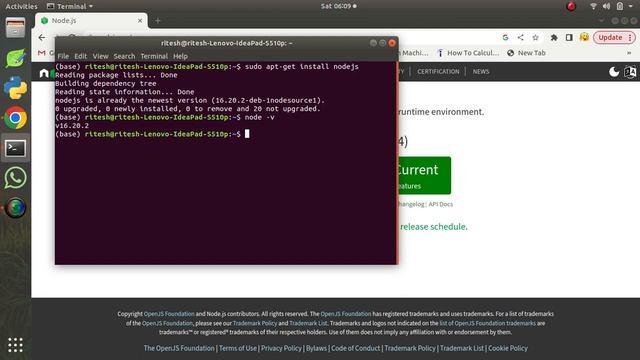The image size is (640, 360).
Task: Expand hidden bookmarks chevron
Action: [x=629, y=53]
